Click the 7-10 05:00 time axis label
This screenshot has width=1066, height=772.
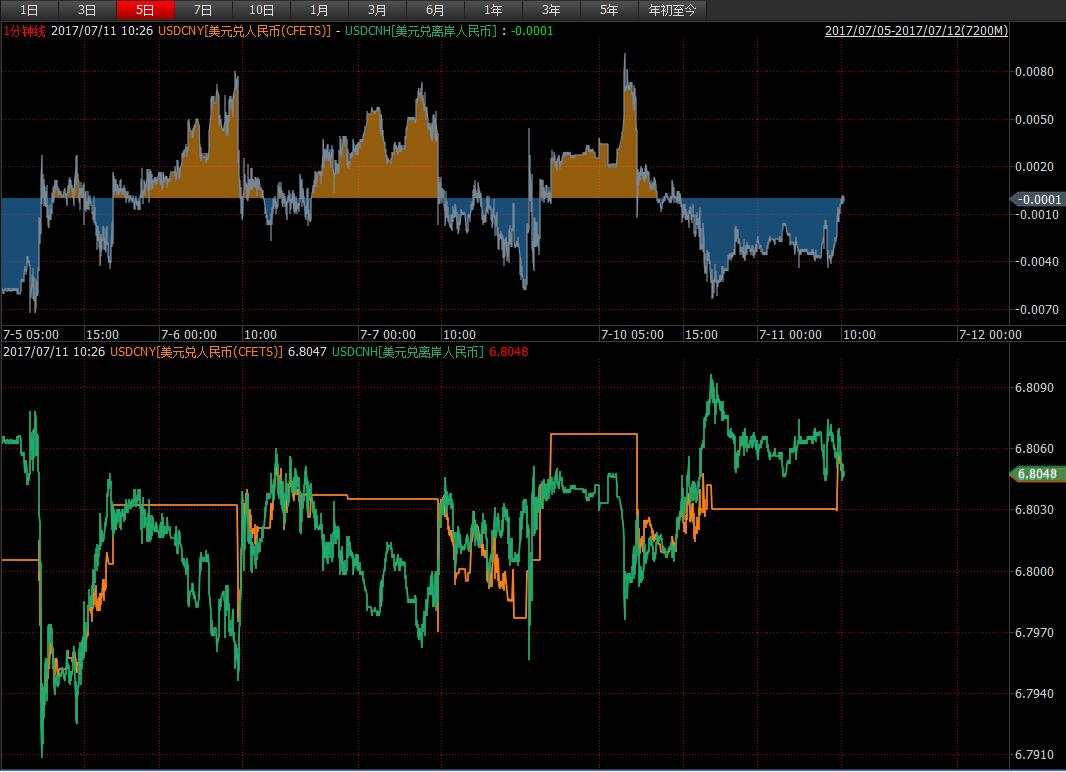632,334
